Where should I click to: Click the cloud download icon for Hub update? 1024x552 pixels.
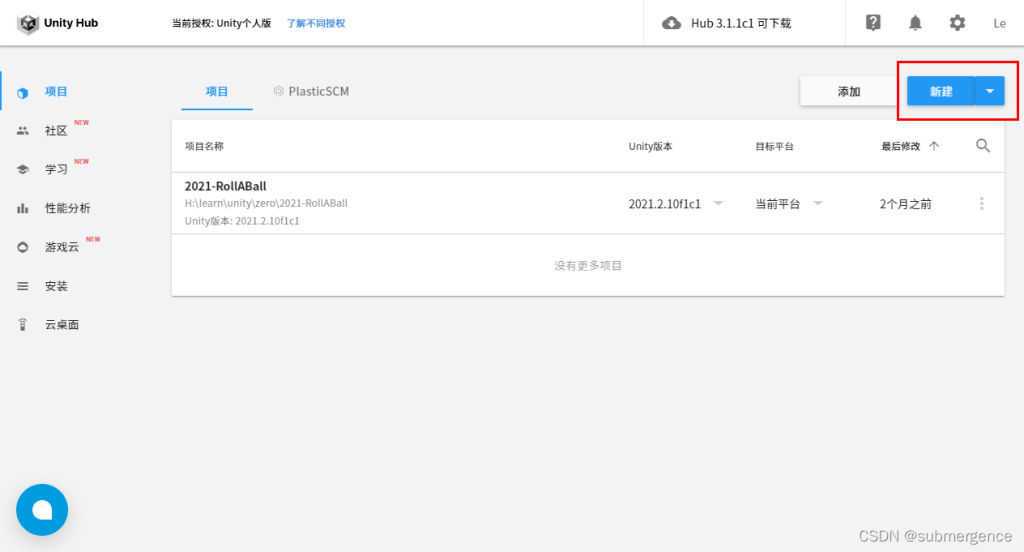[x=672, y=23]
